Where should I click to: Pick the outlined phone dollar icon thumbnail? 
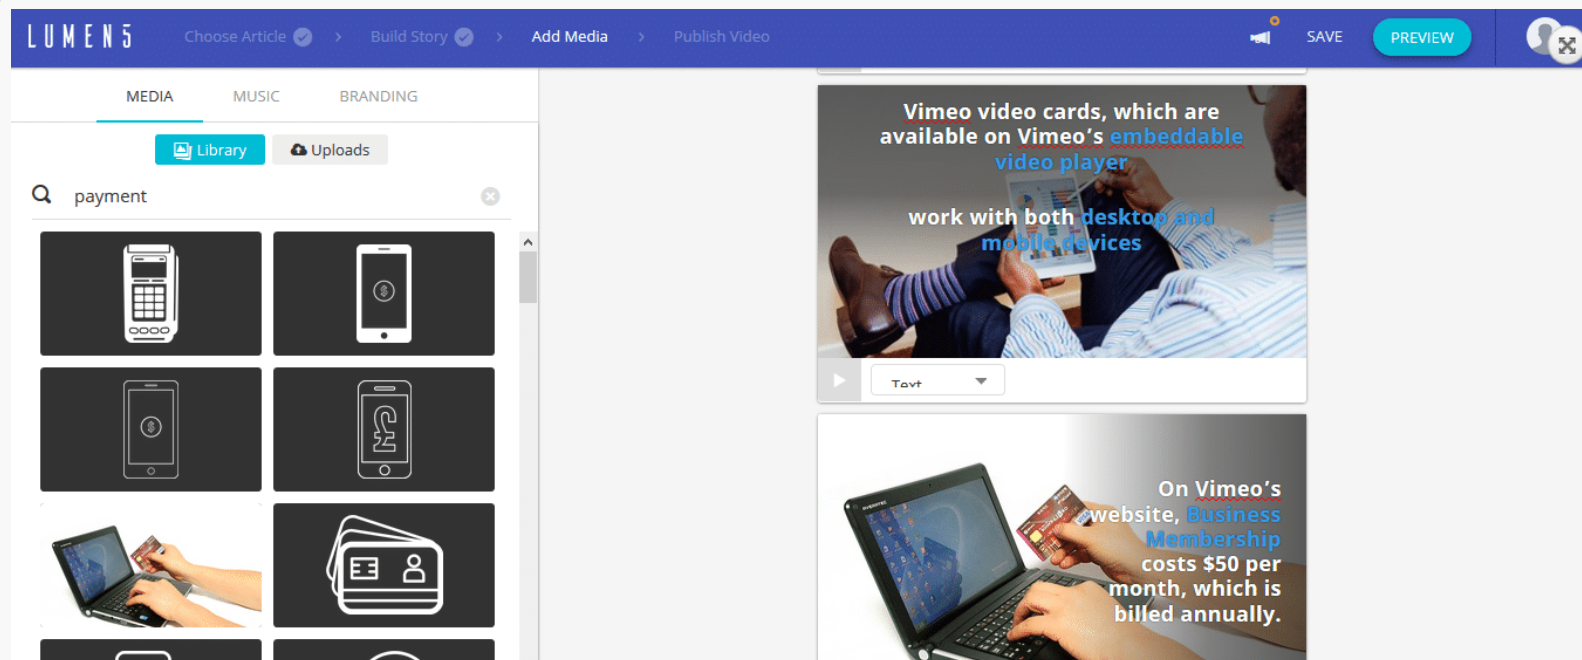click(x=151, y=429)
